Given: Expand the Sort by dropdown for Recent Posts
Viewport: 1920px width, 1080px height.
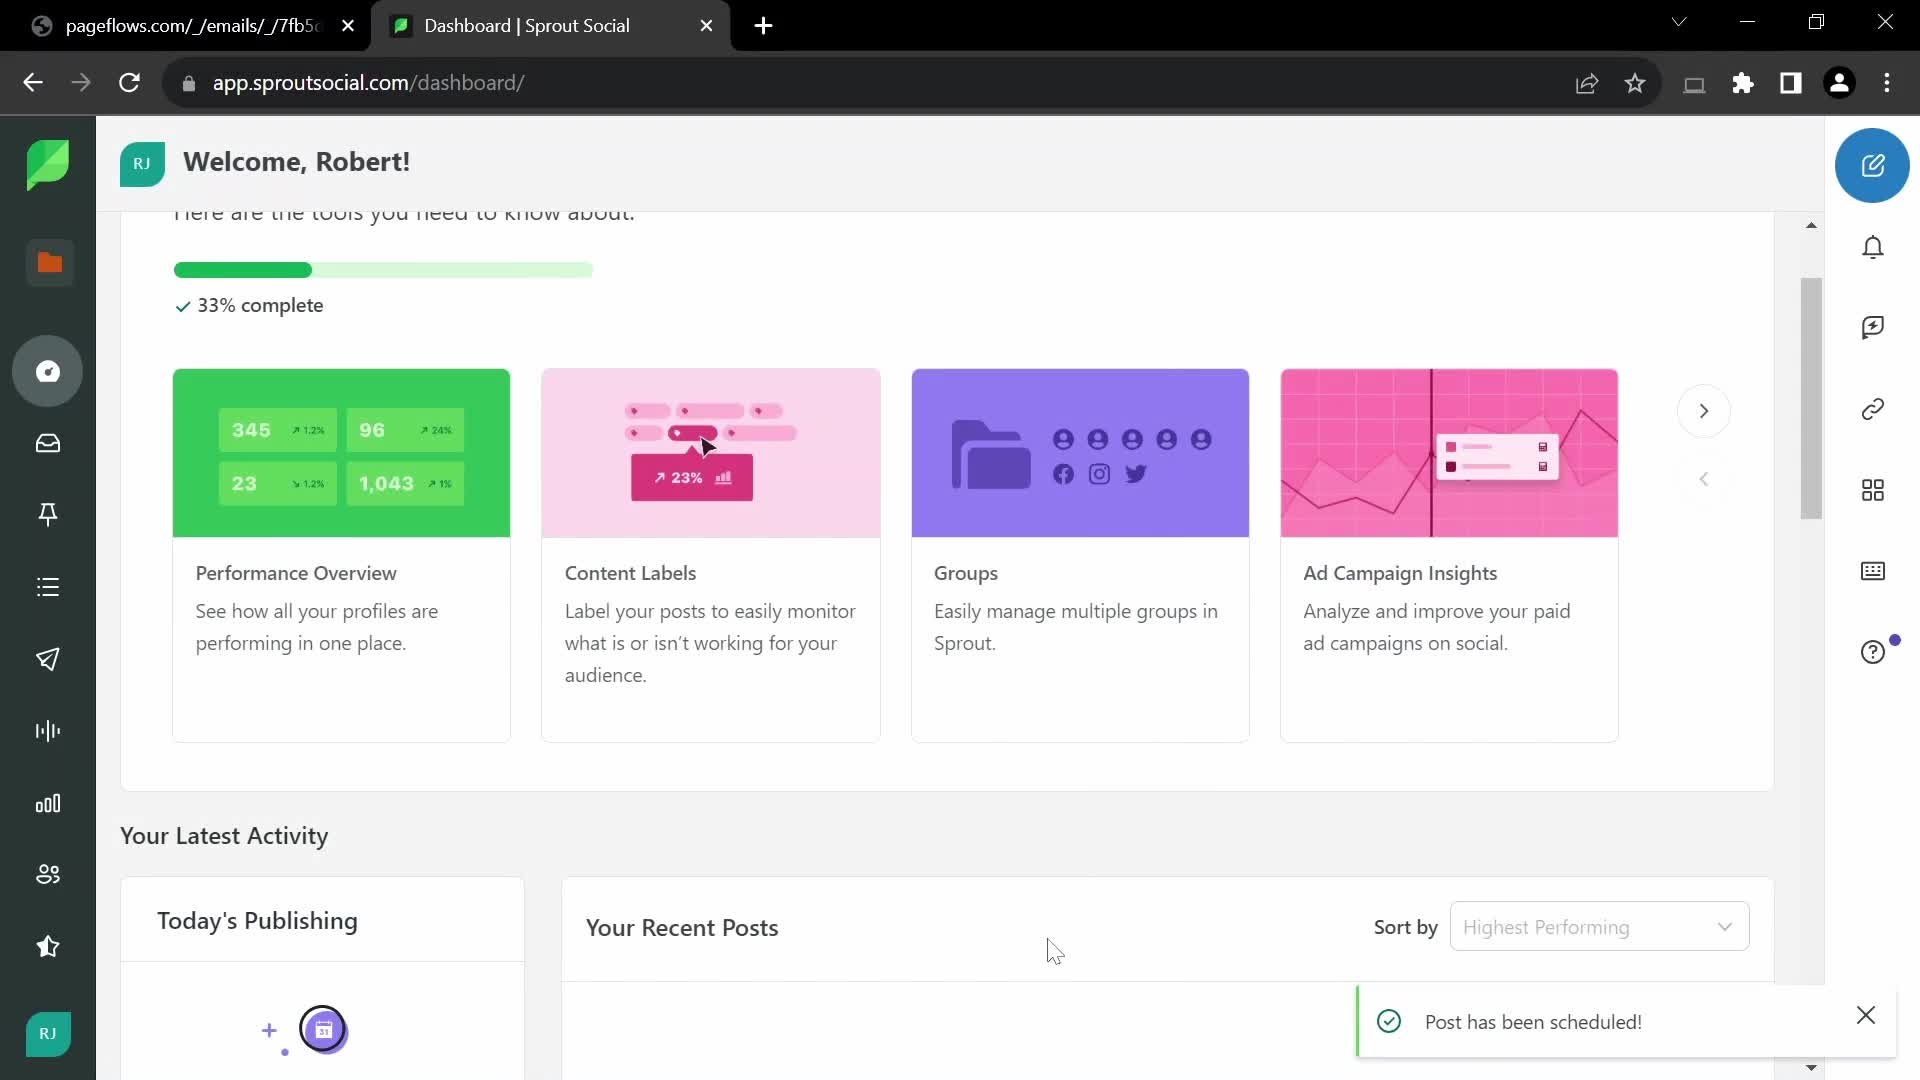Looking at the screenshot, I should [1600, 927].
